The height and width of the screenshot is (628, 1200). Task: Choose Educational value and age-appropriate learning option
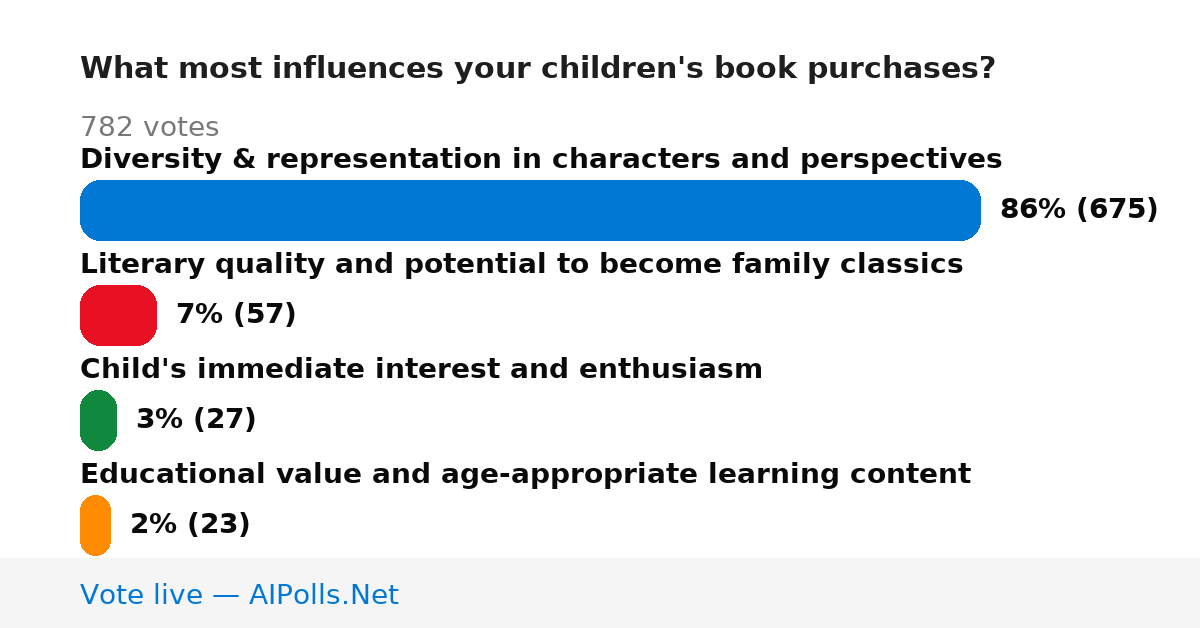coord(525,474)
